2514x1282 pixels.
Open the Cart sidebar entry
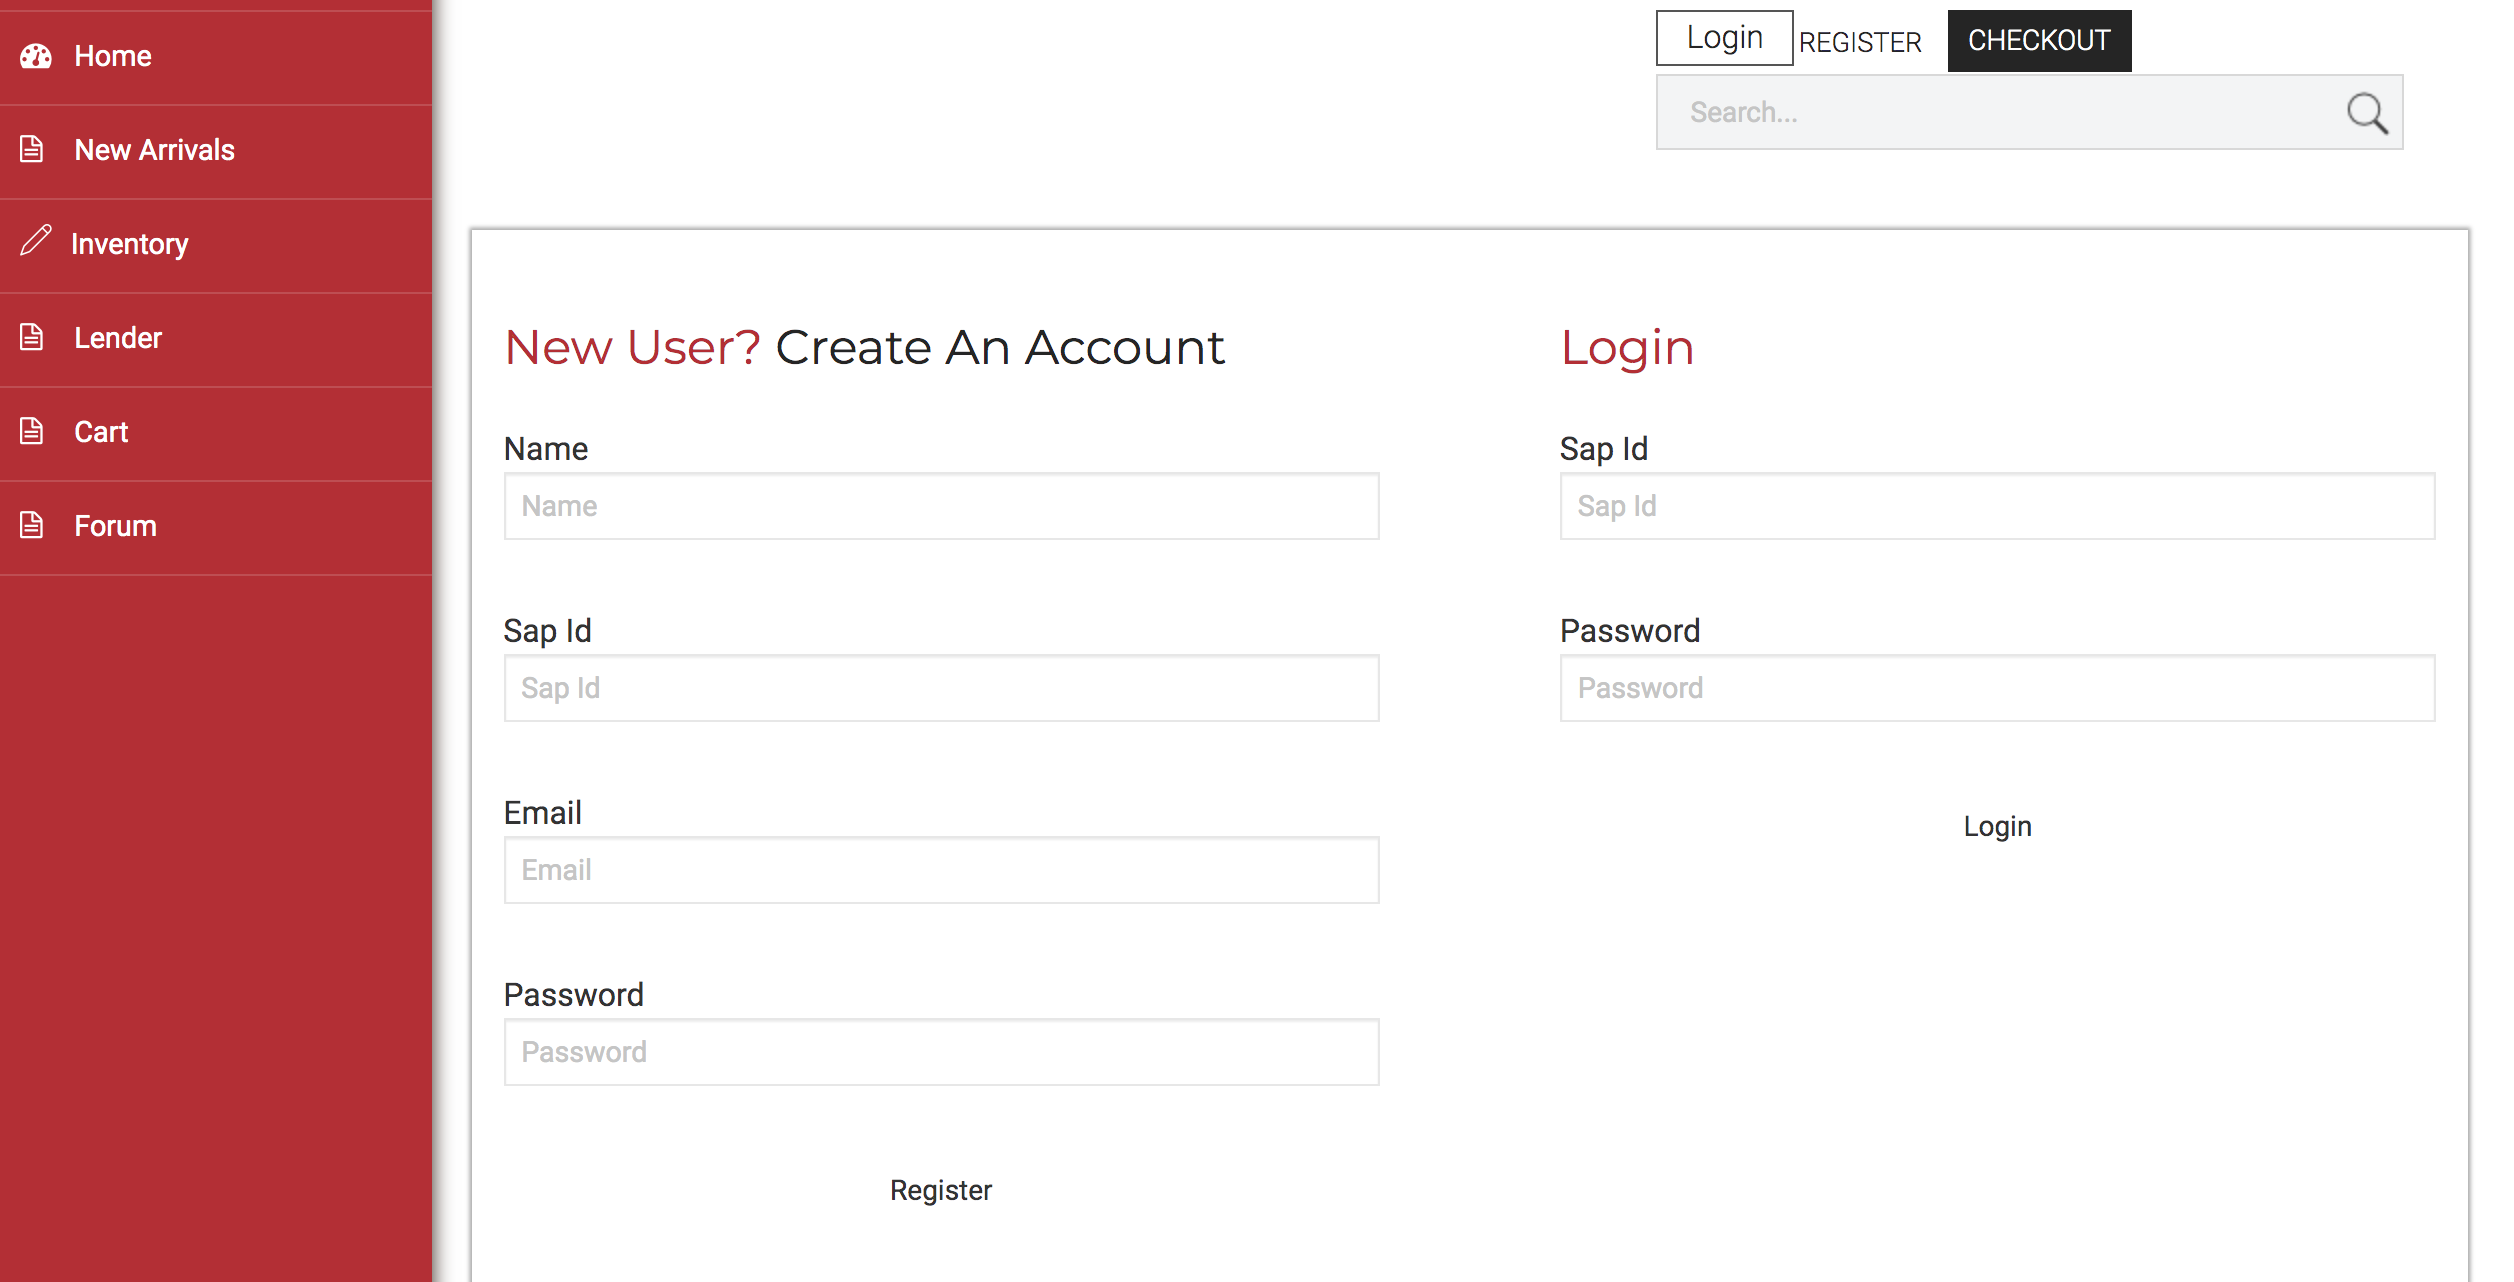[216, 433]
